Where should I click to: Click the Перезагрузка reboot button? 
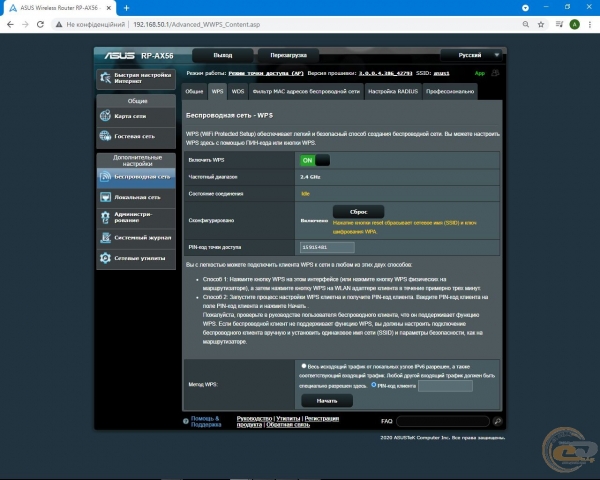pyautogui.click(x=289, y=55)
